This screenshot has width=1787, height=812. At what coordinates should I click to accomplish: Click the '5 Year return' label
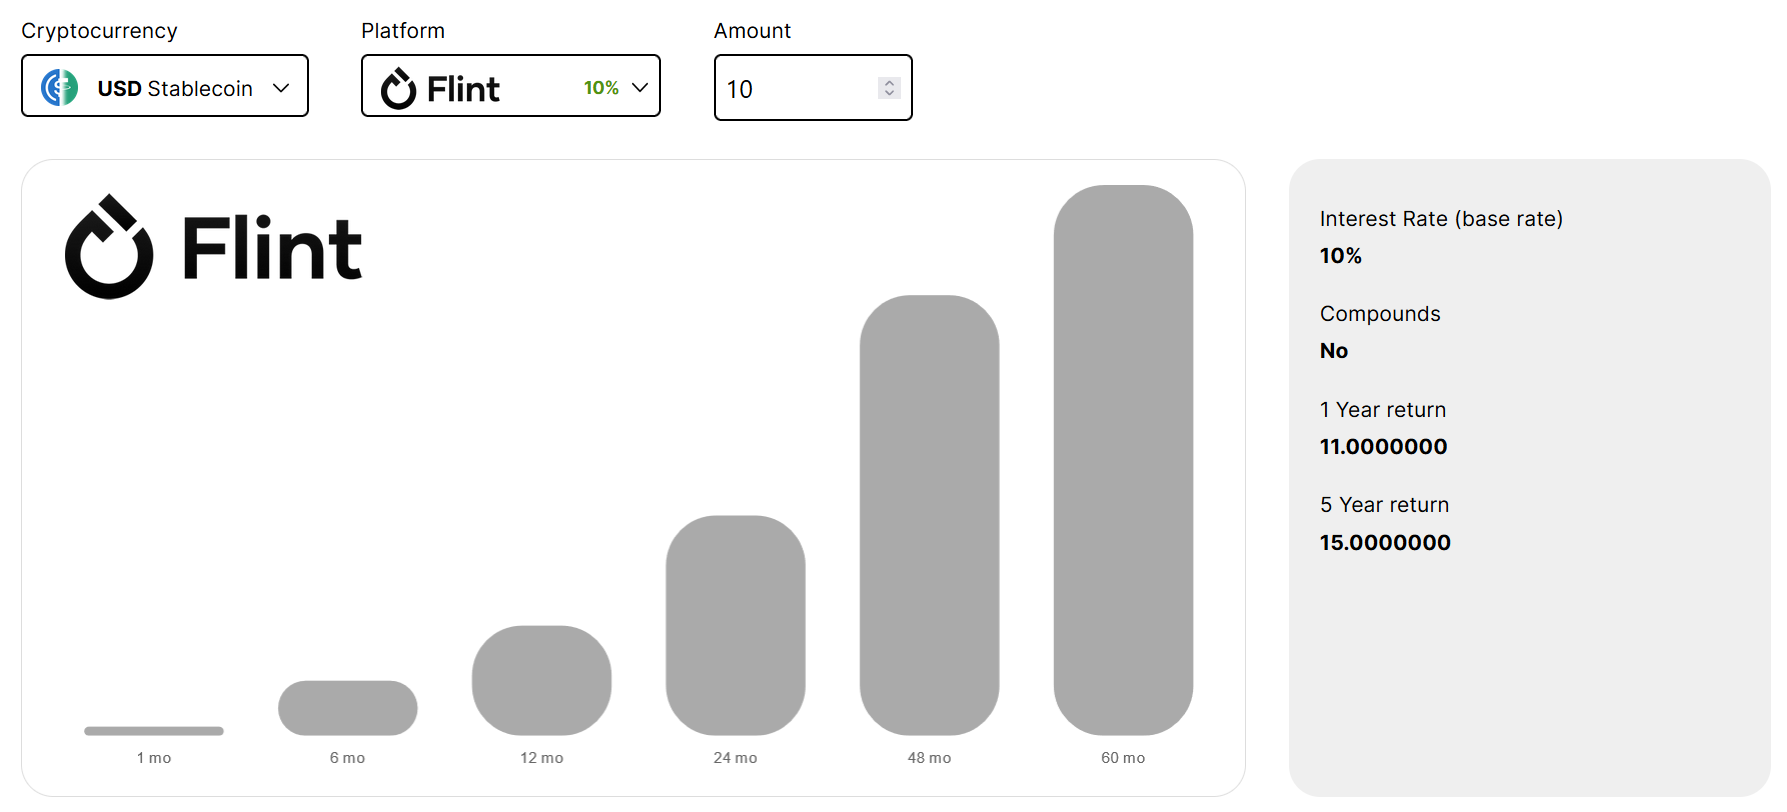coord(1385,505)
